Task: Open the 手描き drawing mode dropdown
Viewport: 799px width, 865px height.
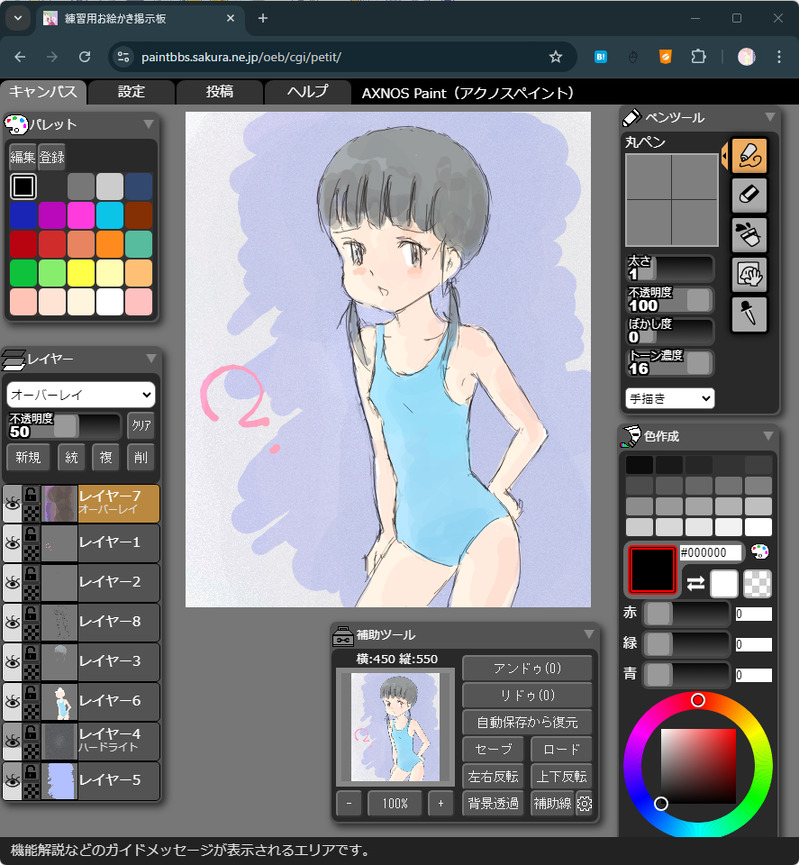Action: point(669,398)
